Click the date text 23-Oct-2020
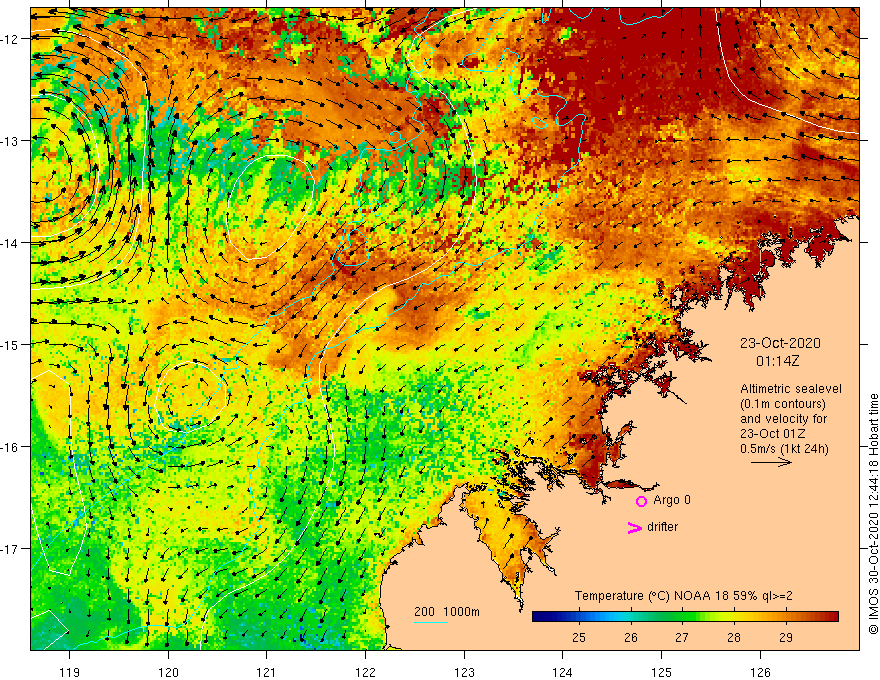The image size is (880, 680). click(x=780, y=343)
